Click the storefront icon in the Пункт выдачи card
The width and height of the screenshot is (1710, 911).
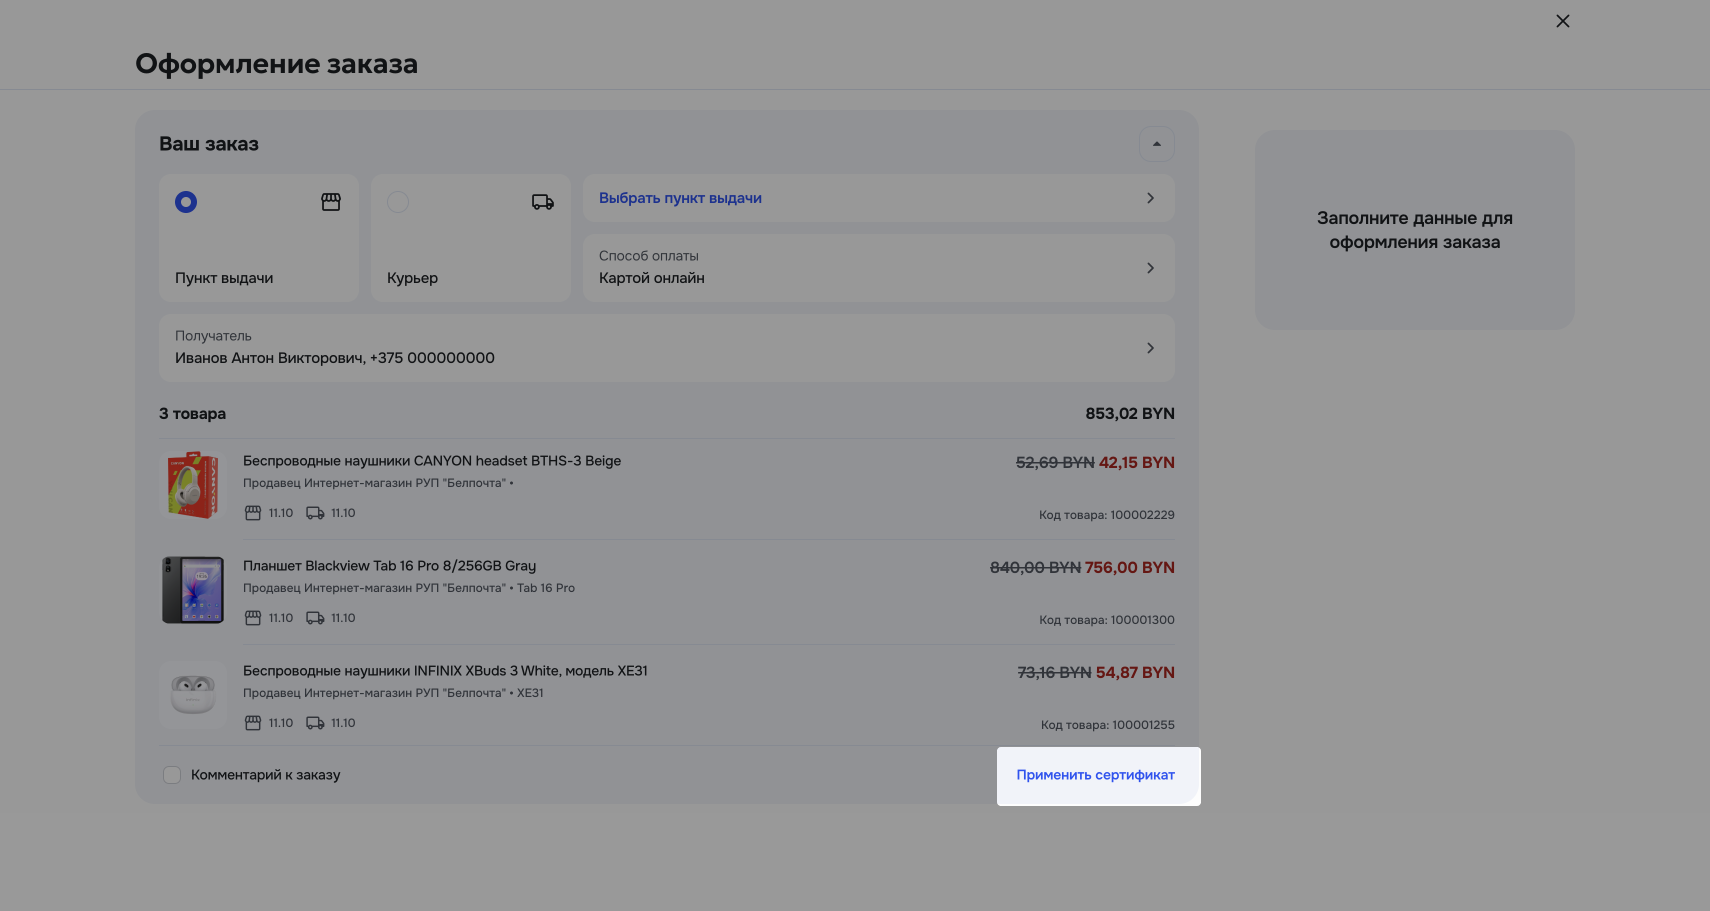tap(331, 202)
